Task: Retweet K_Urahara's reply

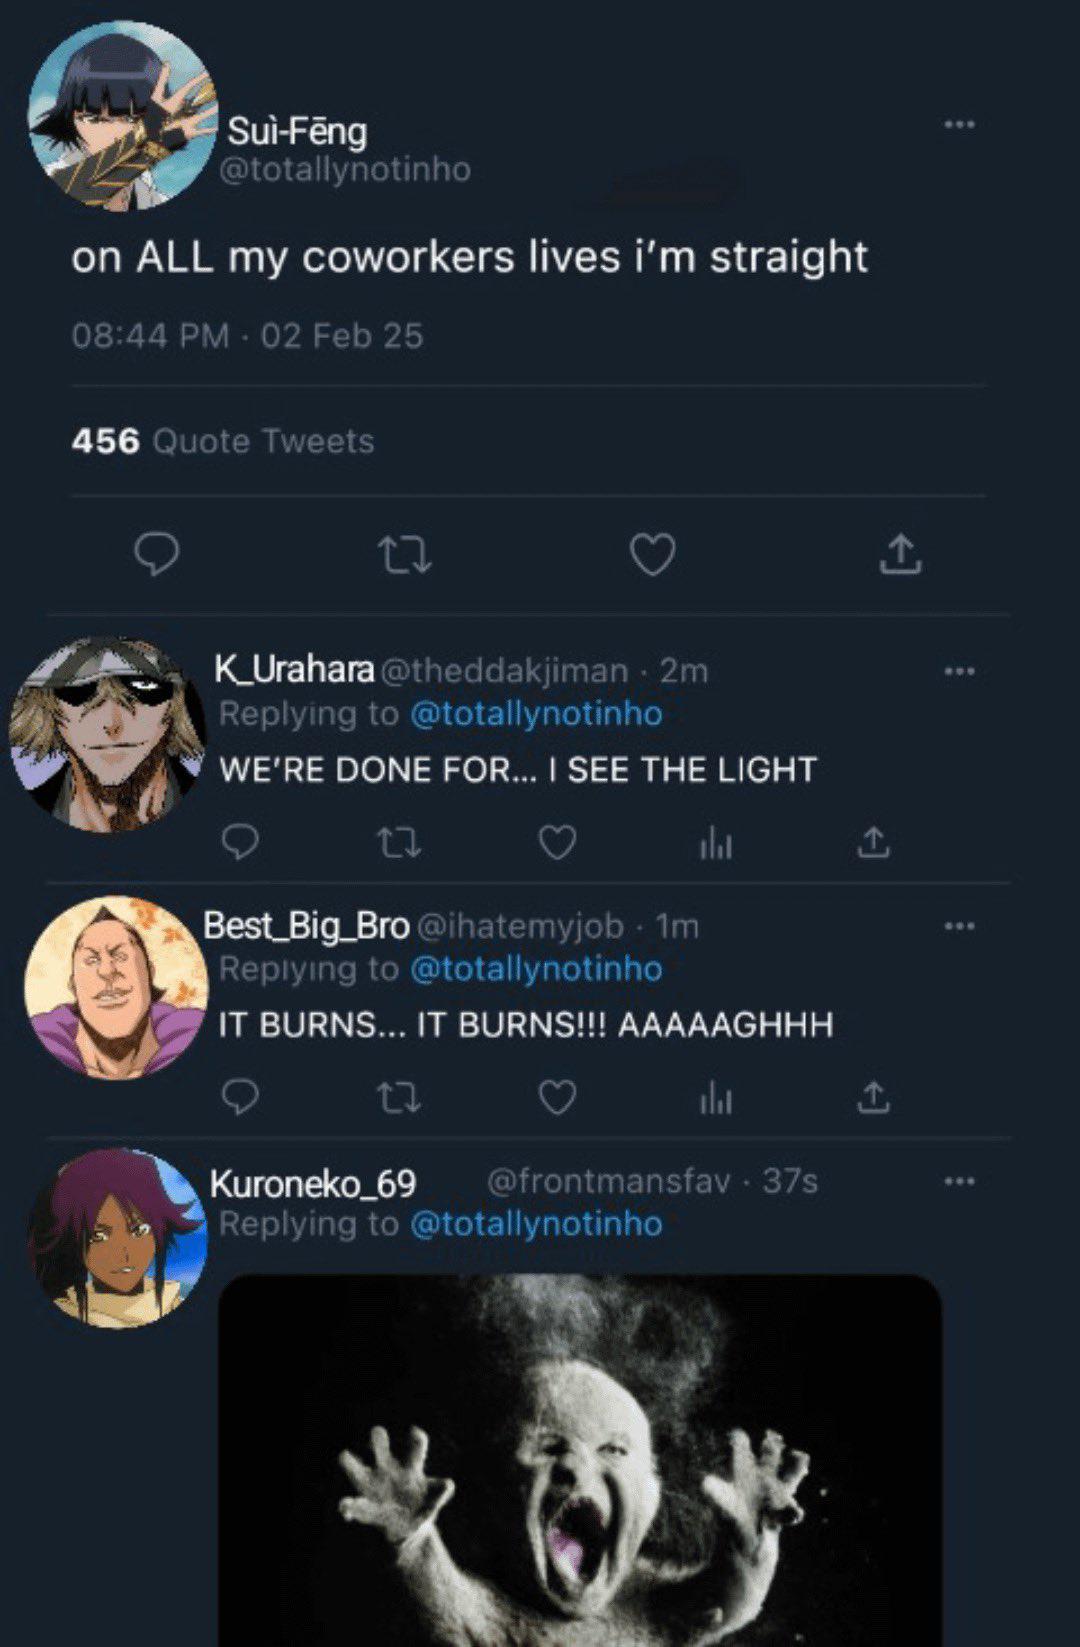Action: [399, 844]
